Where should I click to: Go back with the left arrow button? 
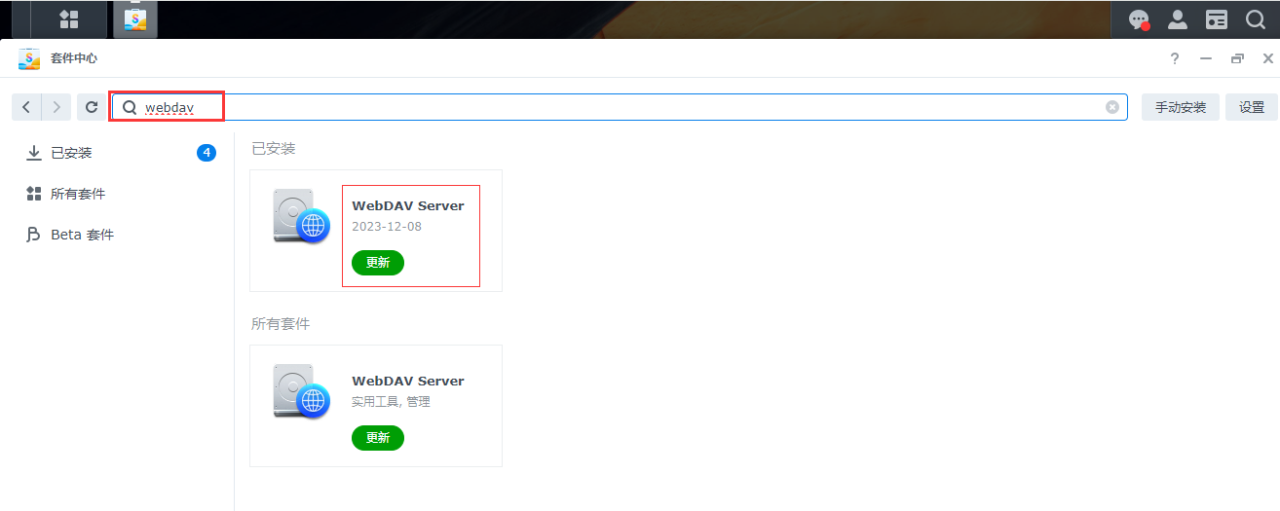coord(26,107)
